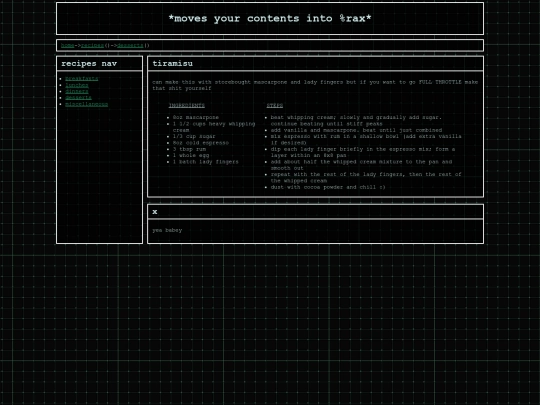Go to desserts in recipes nav sidebar
Screen dimensions: 540x405
point(78,98)
